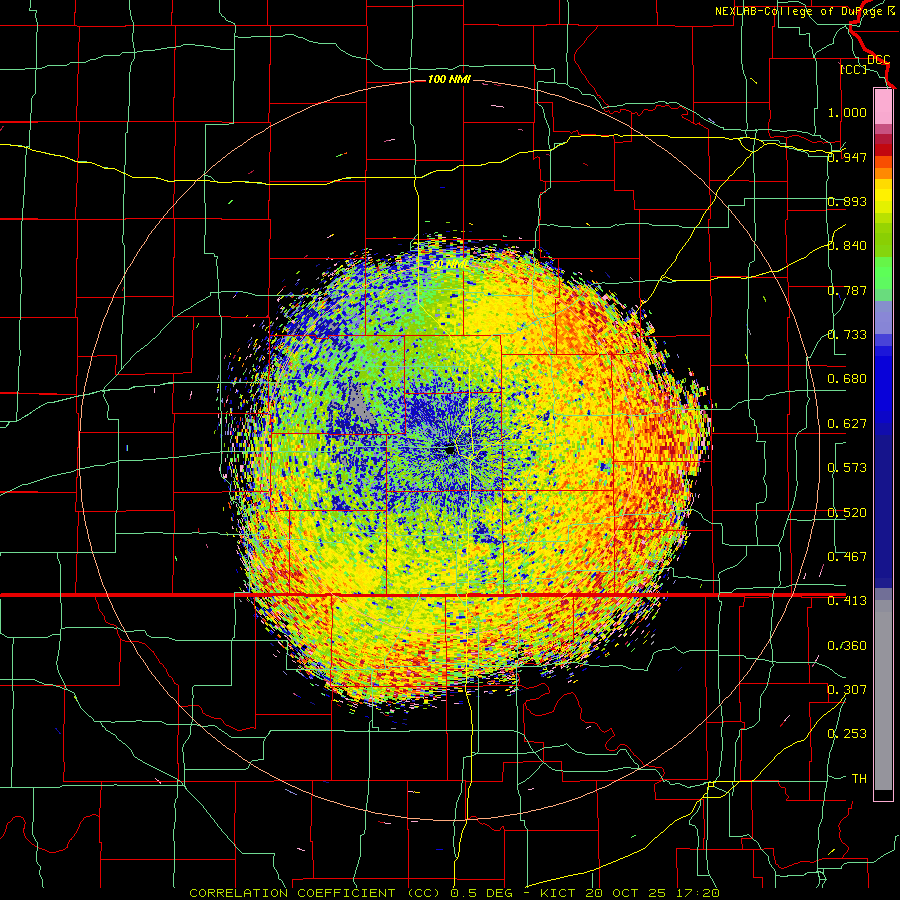Click the 17:20 timestamp in the caption
Image resolution: width=900 pixels, height=900 pixels.
[x=697, y=893]
